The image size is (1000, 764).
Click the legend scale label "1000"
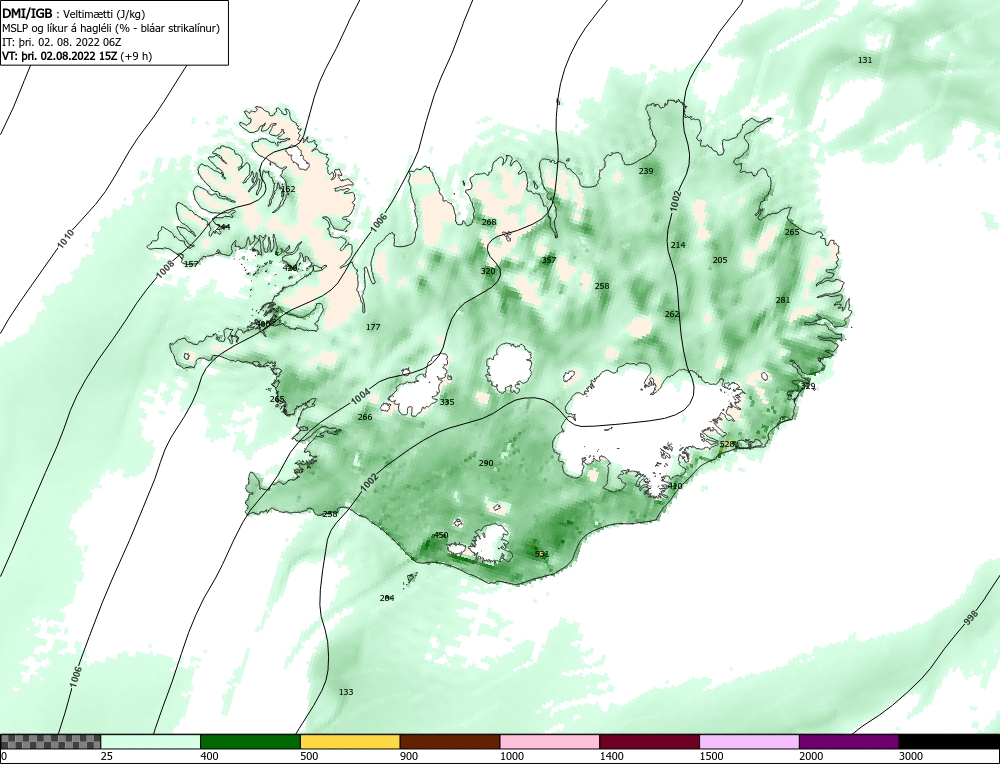tap(511, 756)
